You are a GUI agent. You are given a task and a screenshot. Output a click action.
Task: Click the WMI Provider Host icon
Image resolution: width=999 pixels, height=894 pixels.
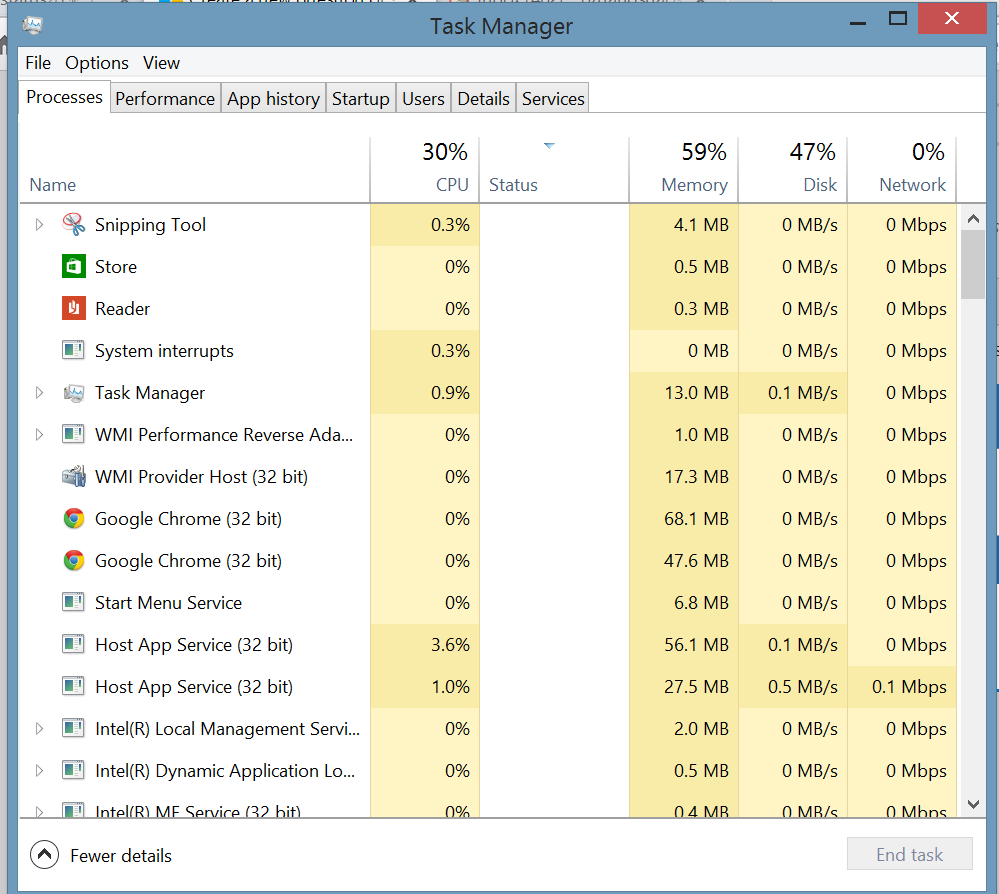[x=74, y=476]
